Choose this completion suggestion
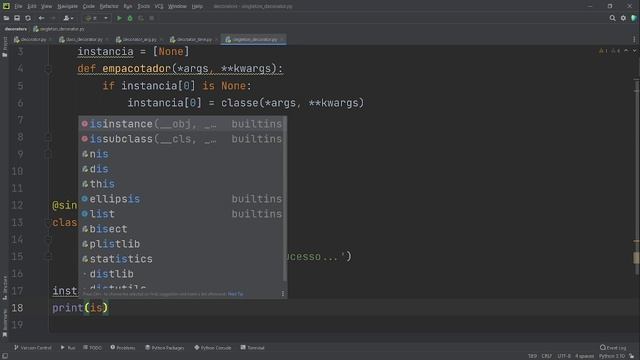The height and width of the screenshot is (360, 640). (182, 184)
